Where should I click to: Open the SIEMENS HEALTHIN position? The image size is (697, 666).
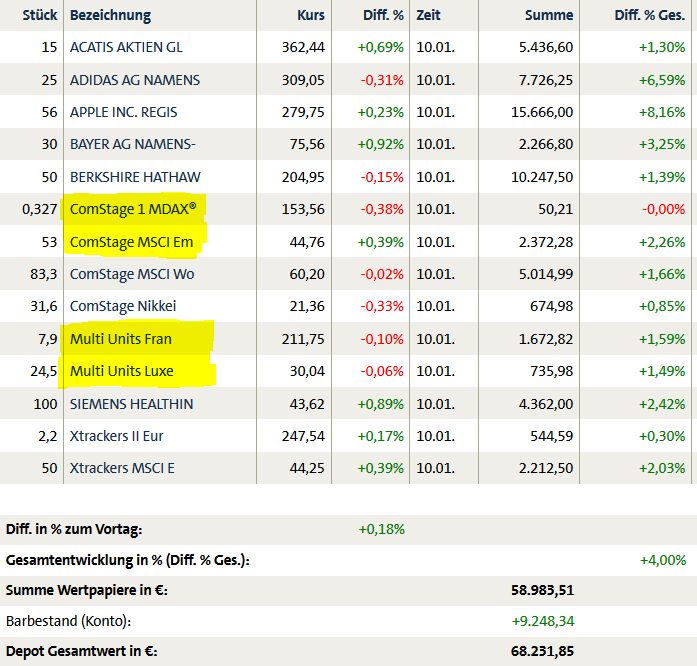[x=132, y=404]
